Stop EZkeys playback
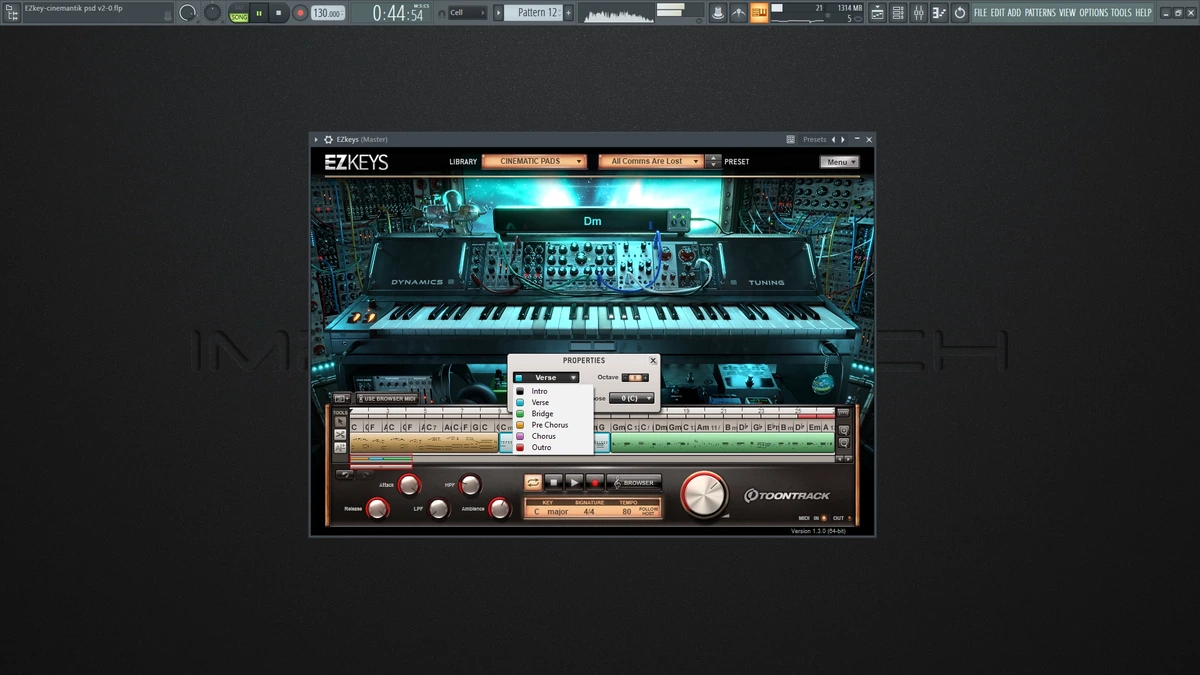 point(554,482)
